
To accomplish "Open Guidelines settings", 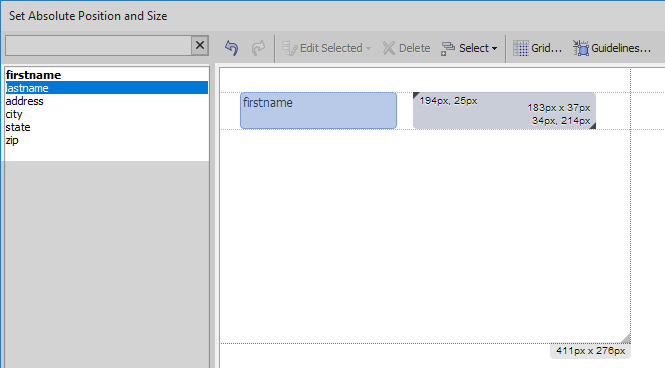I will click(612, 48).
